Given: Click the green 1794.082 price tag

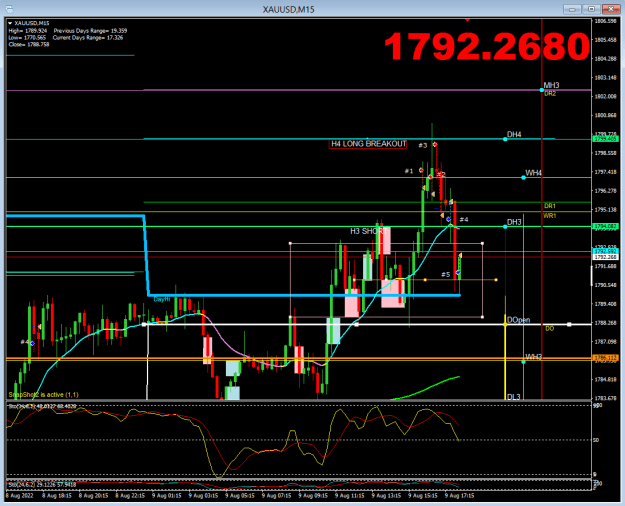Looking at the screenshot, I should pos(606,226).
